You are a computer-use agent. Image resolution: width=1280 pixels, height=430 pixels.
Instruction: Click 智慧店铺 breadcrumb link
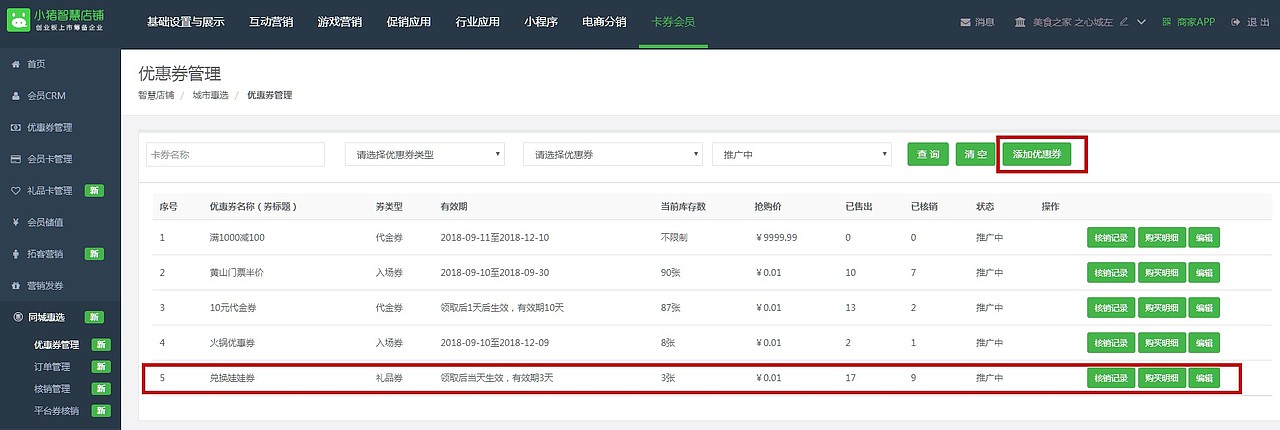156,95
